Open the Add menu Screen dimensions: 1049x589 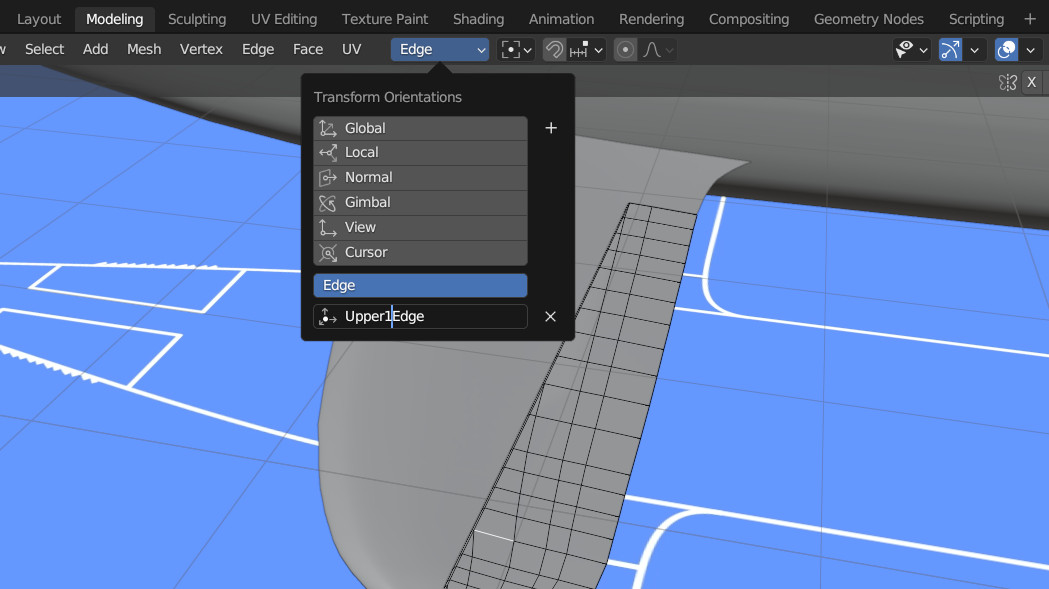[x=95, y=49]
